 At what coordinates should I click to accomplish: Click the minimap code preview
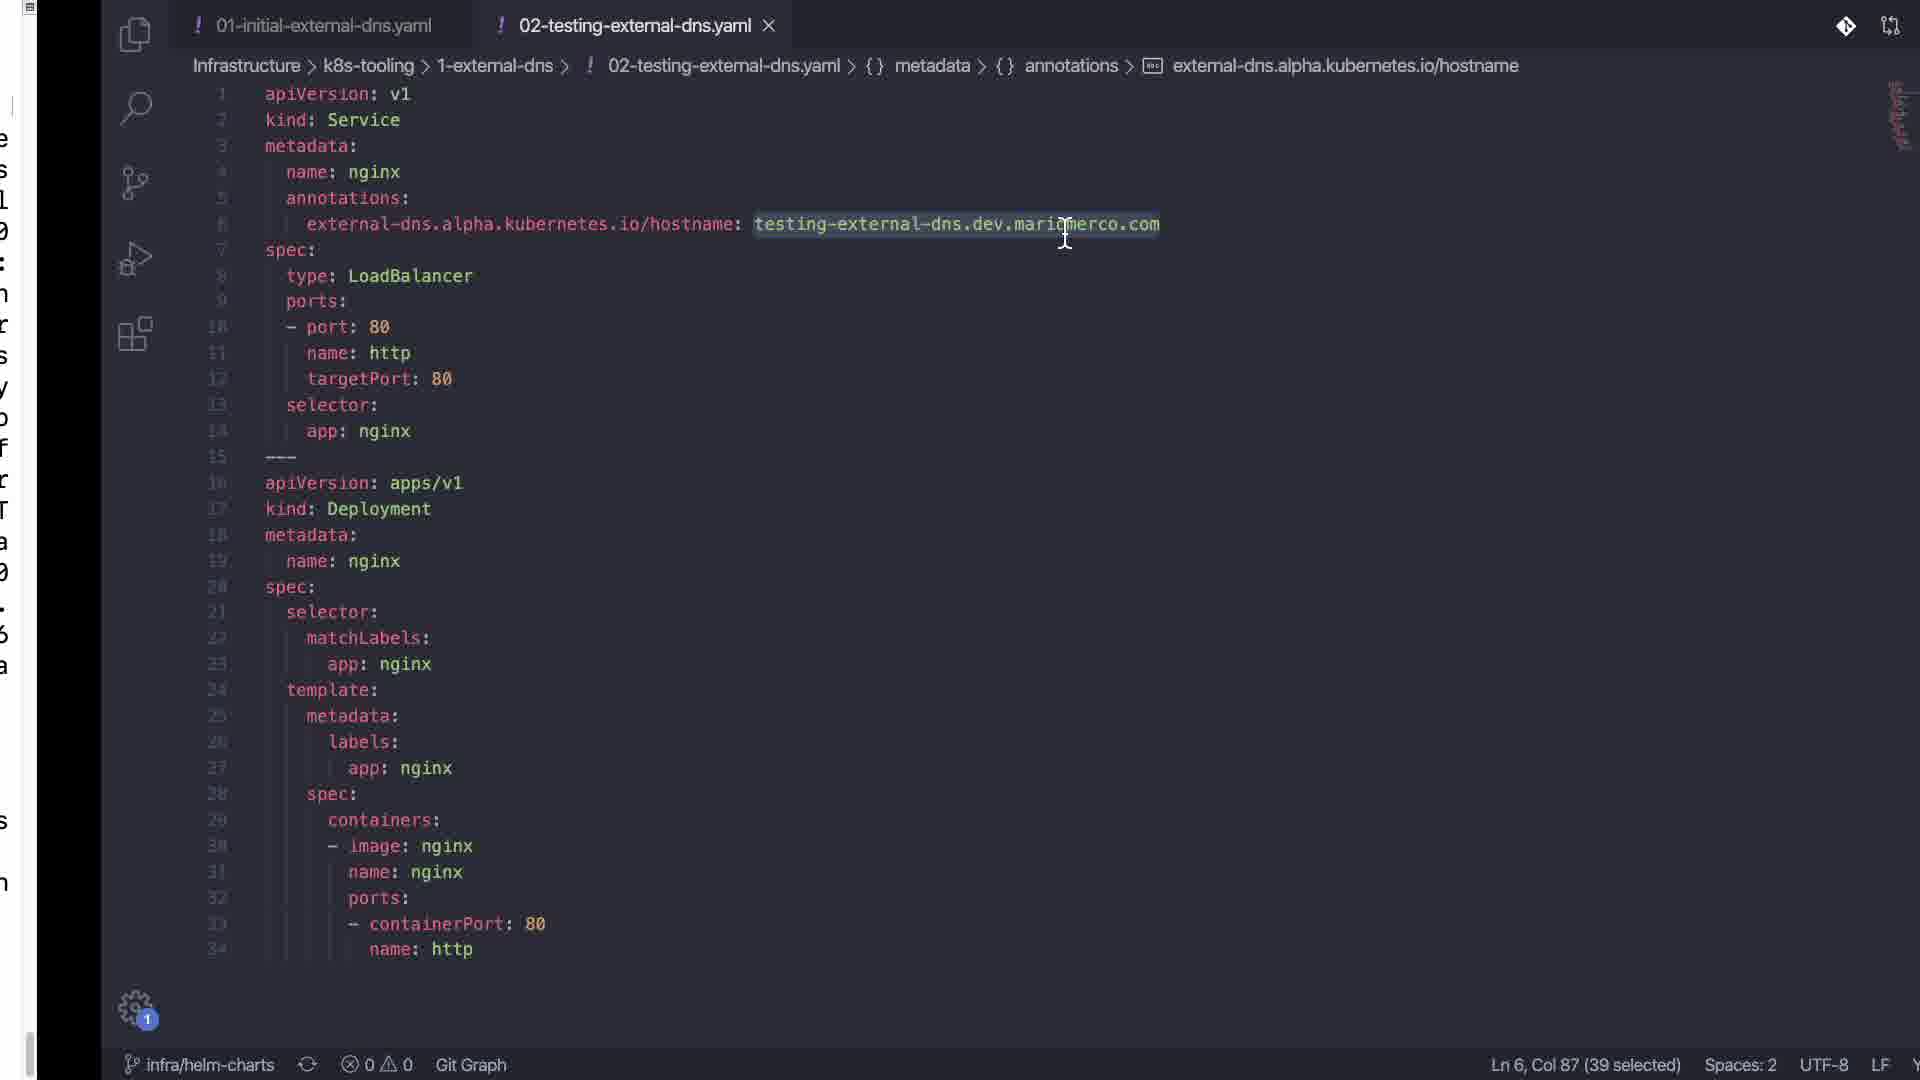1897,117
